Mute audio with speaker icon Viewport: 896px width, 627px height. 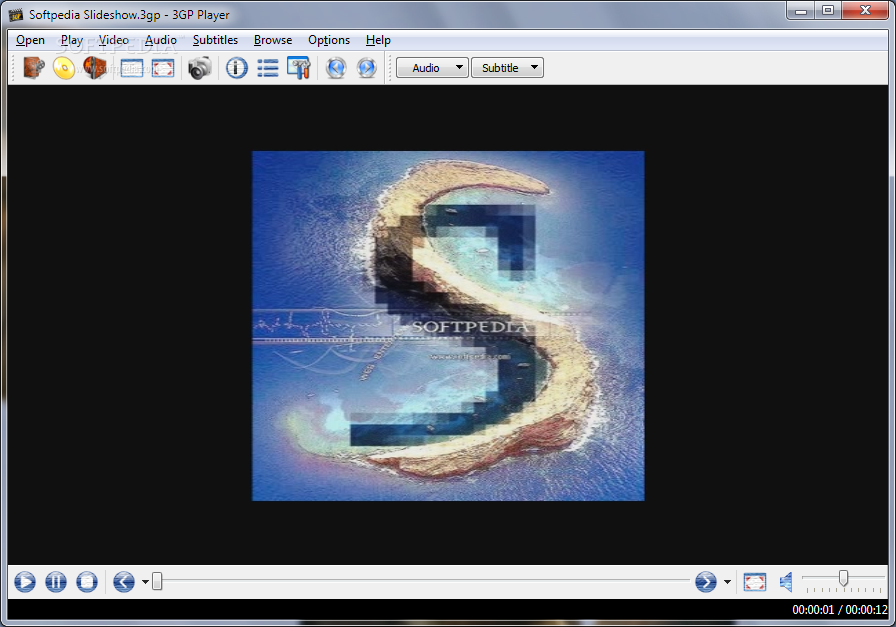tap(786, 582)
